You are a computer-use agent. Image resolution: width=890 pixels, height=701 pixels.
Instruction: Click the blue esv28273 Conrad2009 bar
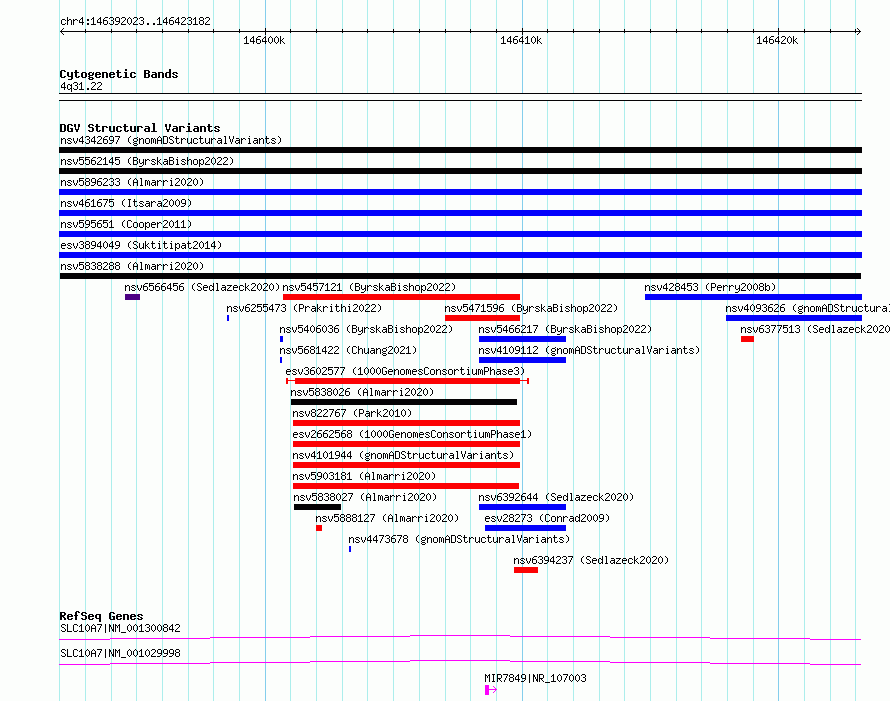point(525,528)
